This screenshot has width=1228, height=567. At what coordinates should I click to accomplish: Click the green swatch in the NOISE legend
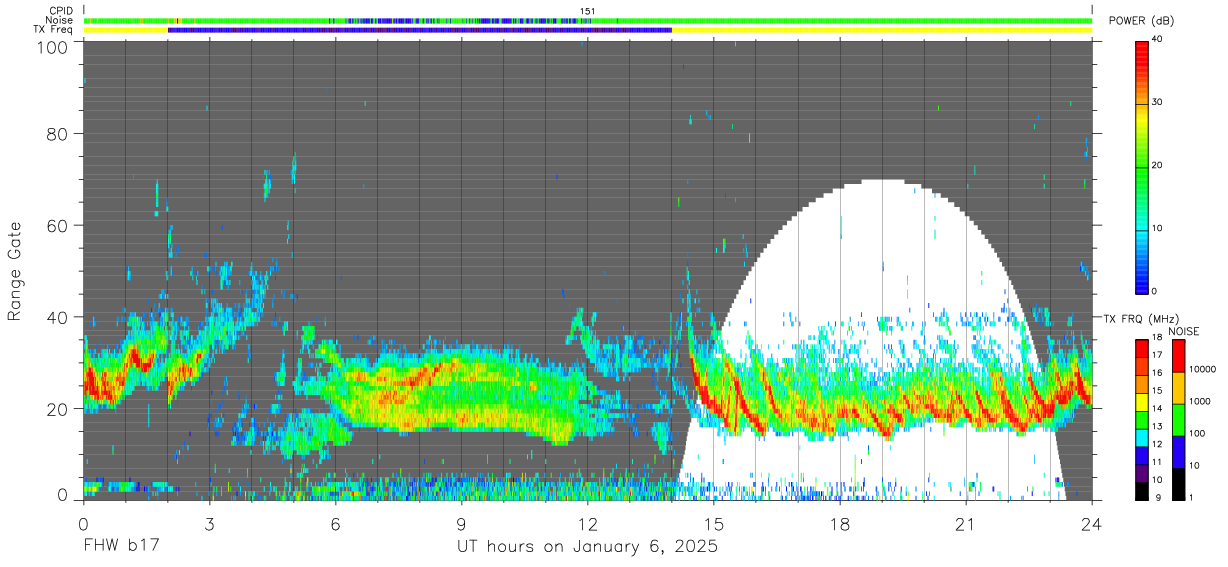pos(1177,419)
